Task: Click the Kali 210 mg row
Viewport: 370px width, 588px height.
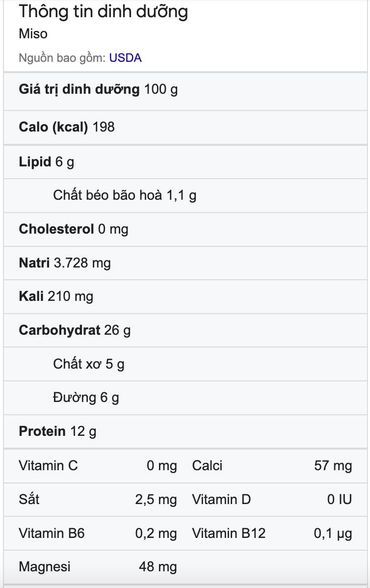Action: coord(186,297)
